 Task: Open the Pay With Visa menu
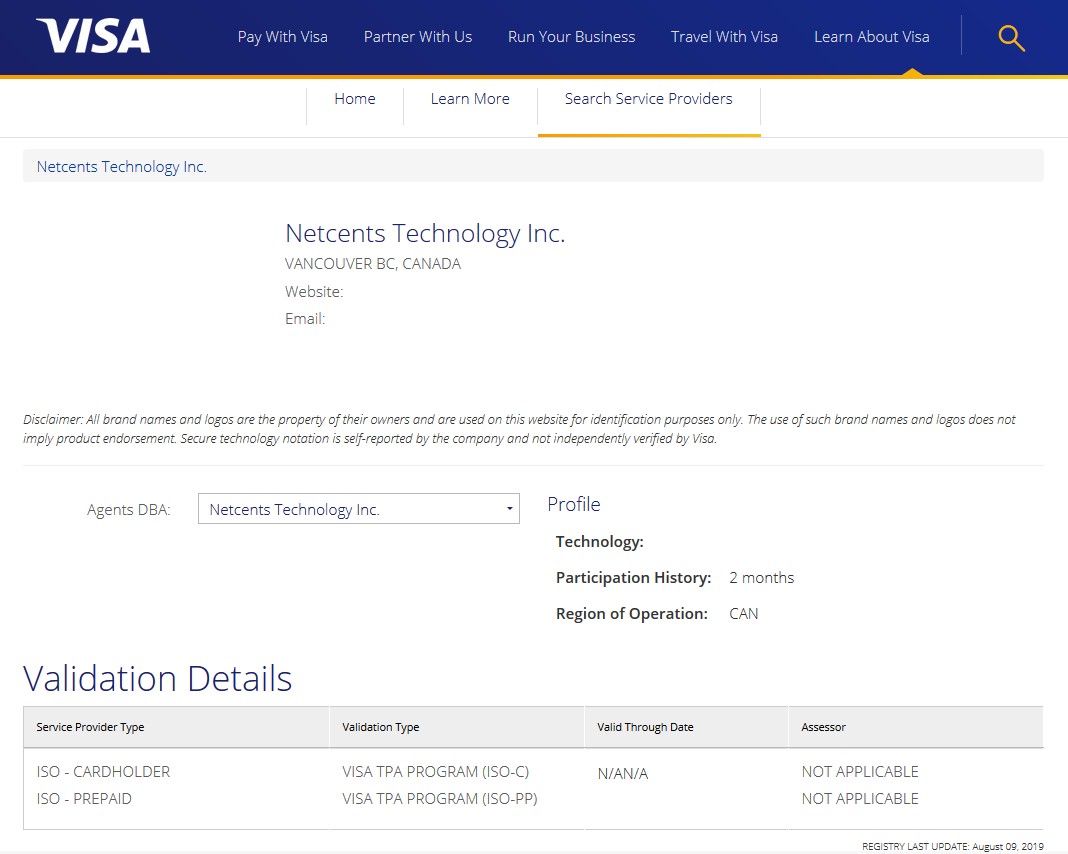pos(282,37)
